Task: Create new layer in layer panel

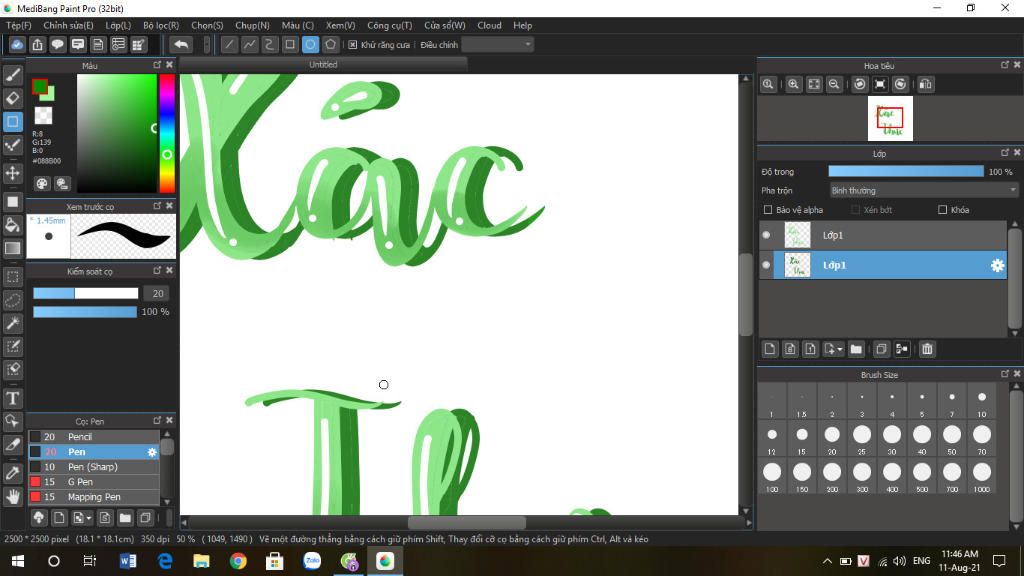Action: [x=770, y=349]
